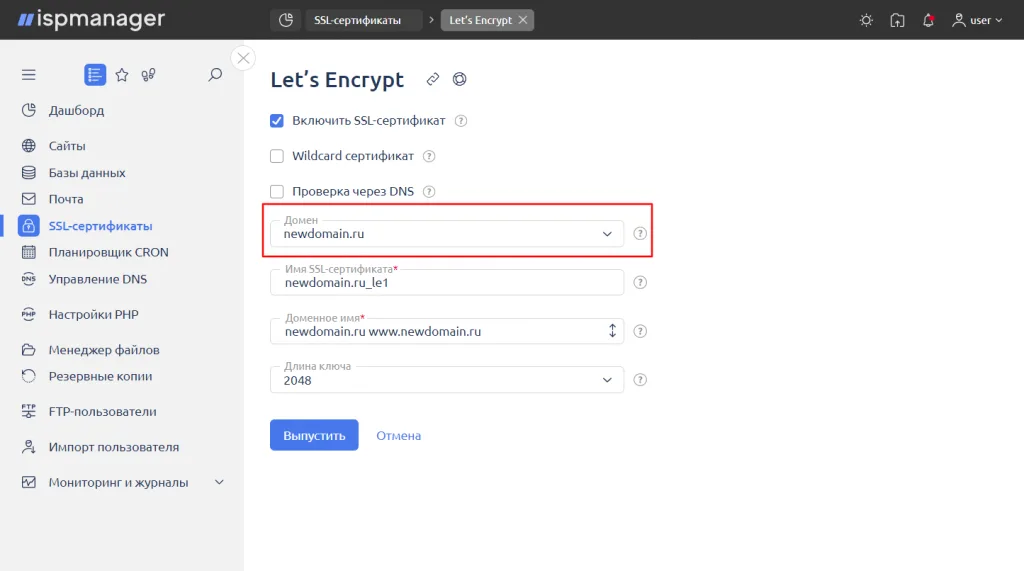This screenshot has width=1024, height=571.
Task: Open Дашборд in sidebar
Action: (76, 110)
